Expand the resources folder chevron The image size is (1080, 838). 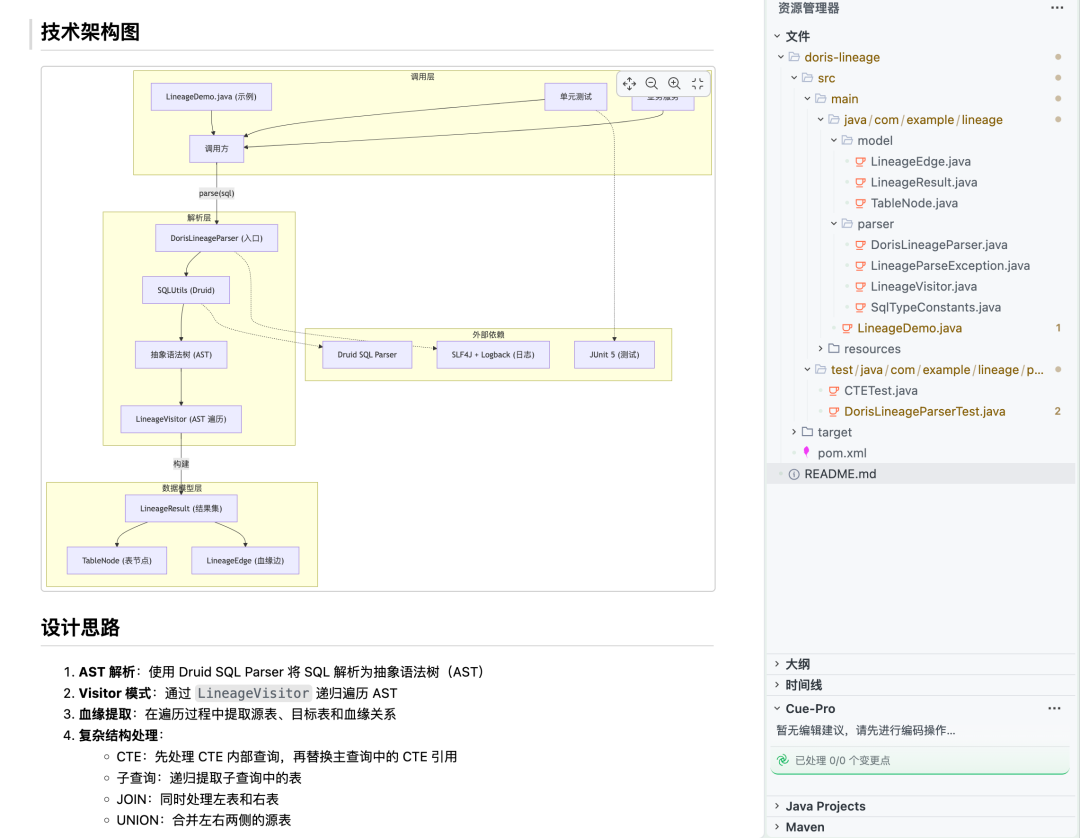point(820,349)
